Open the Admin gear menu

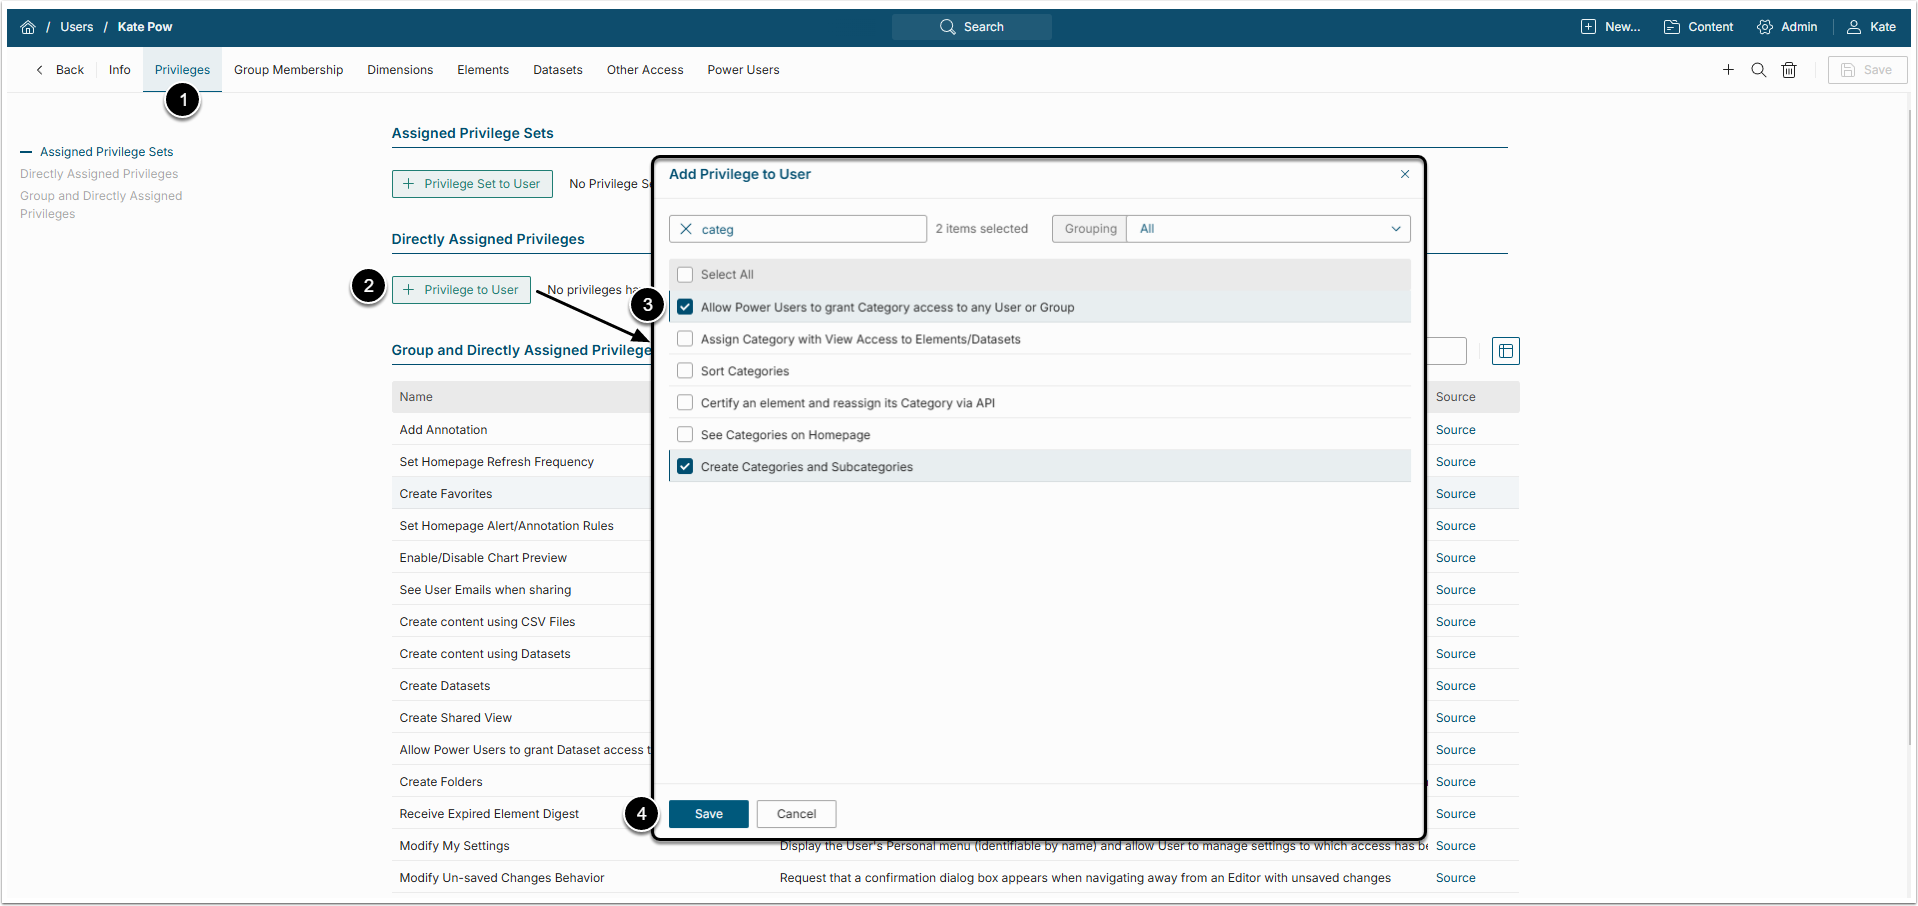click(x=1787, y=27)
